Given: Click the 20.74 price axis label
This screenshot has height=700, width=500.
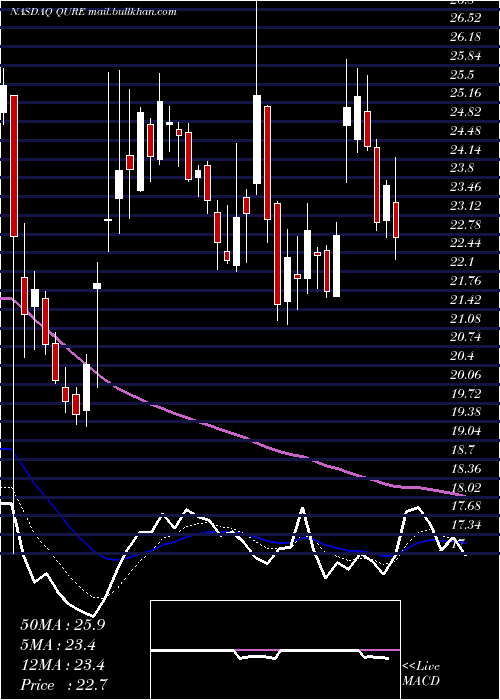Looking at the screenshot, I should [x=465, y=337].
